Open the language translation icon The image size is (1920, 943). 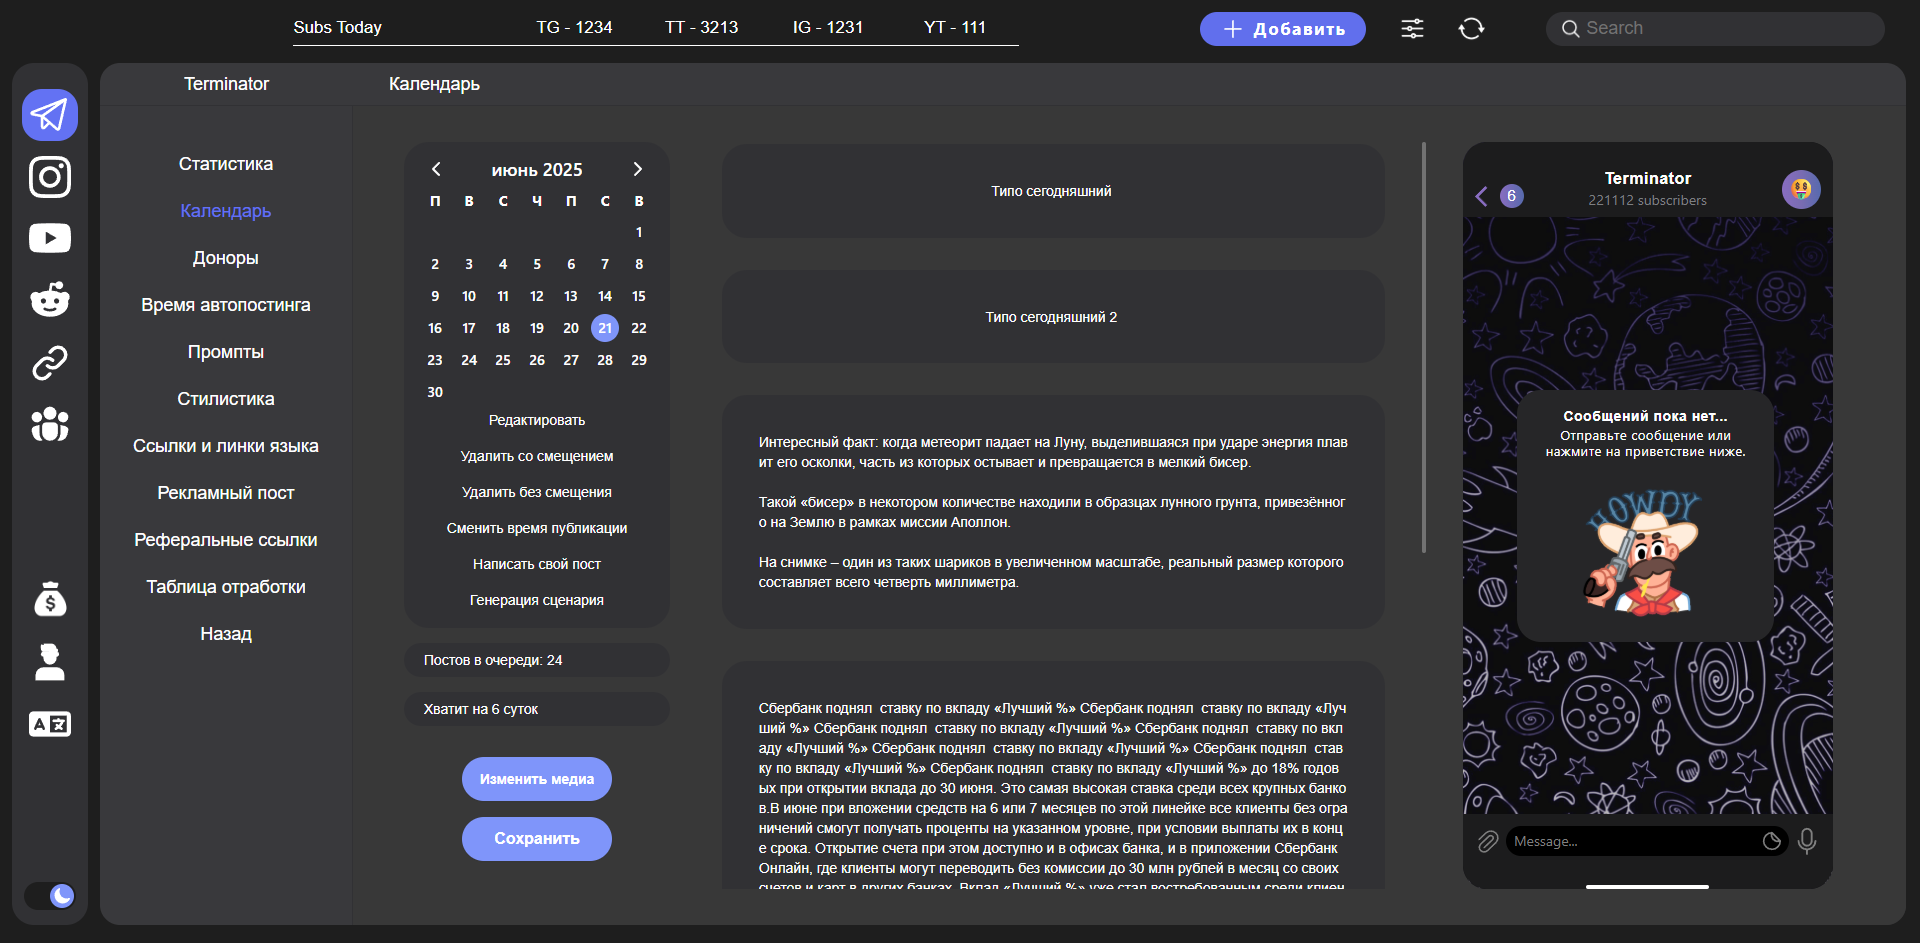coord(50,724)
